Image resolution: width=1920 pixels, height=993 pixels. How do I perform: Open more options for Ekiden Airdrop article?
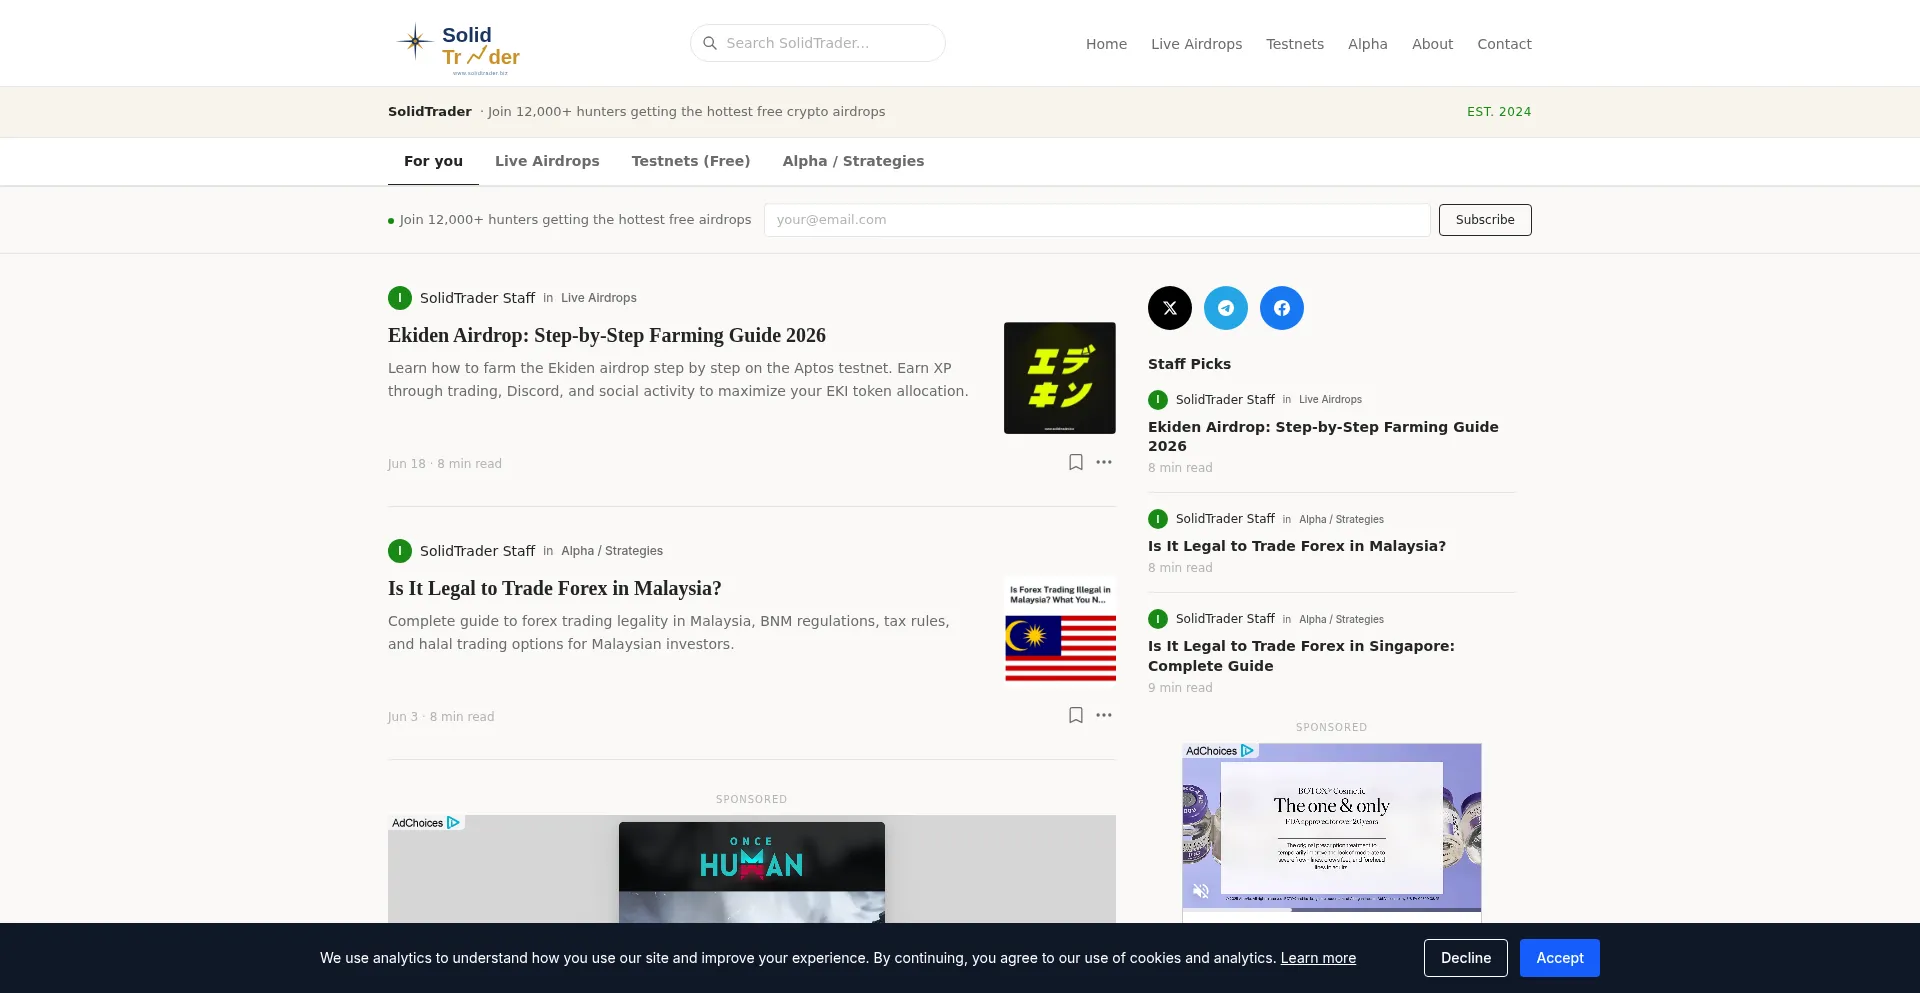coord(1104,462)
